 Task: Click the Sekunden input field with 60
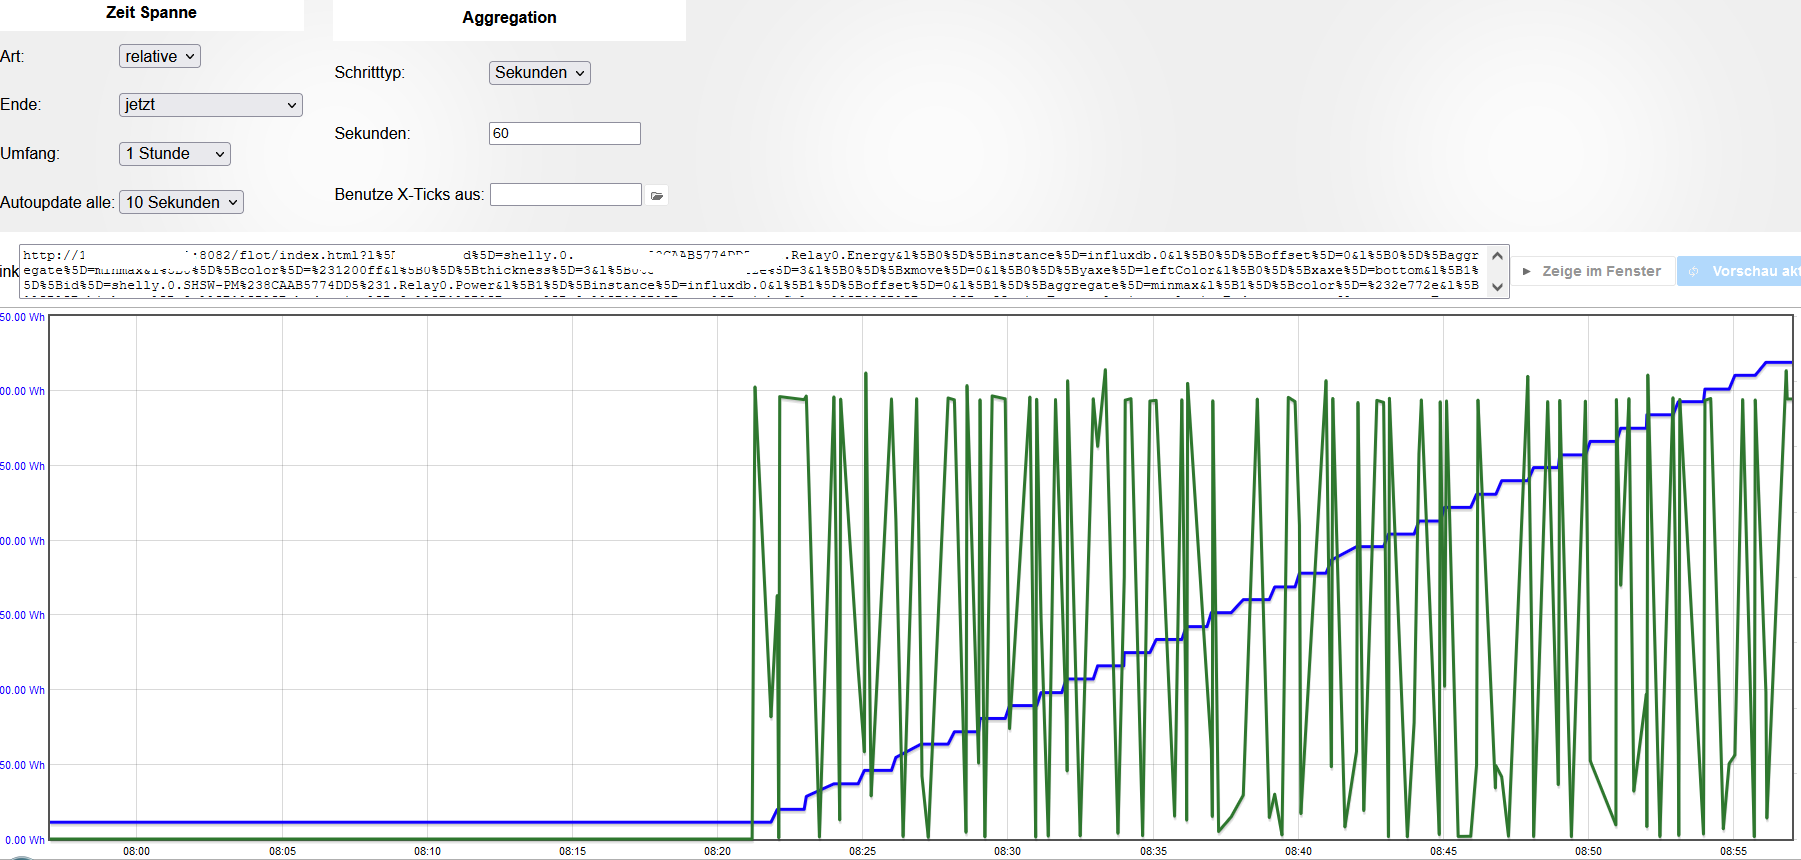[x=565, y=133]
